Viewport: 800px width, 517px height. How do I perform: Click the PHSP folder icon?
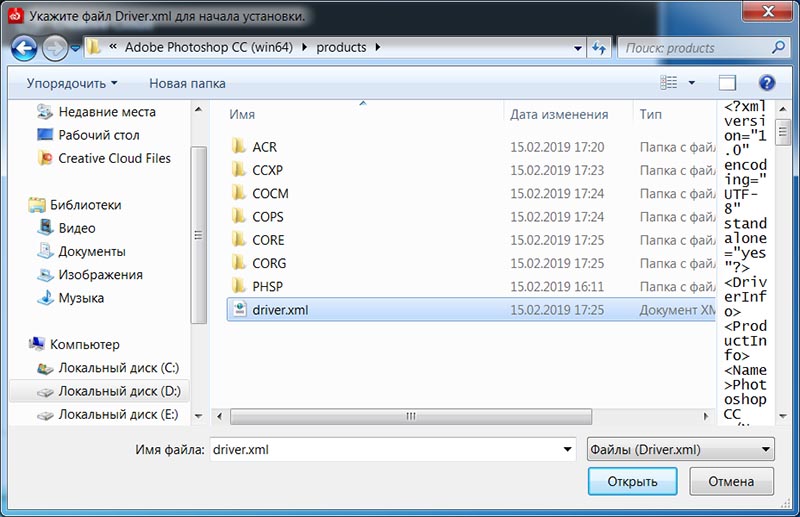[x=239, y=286]
